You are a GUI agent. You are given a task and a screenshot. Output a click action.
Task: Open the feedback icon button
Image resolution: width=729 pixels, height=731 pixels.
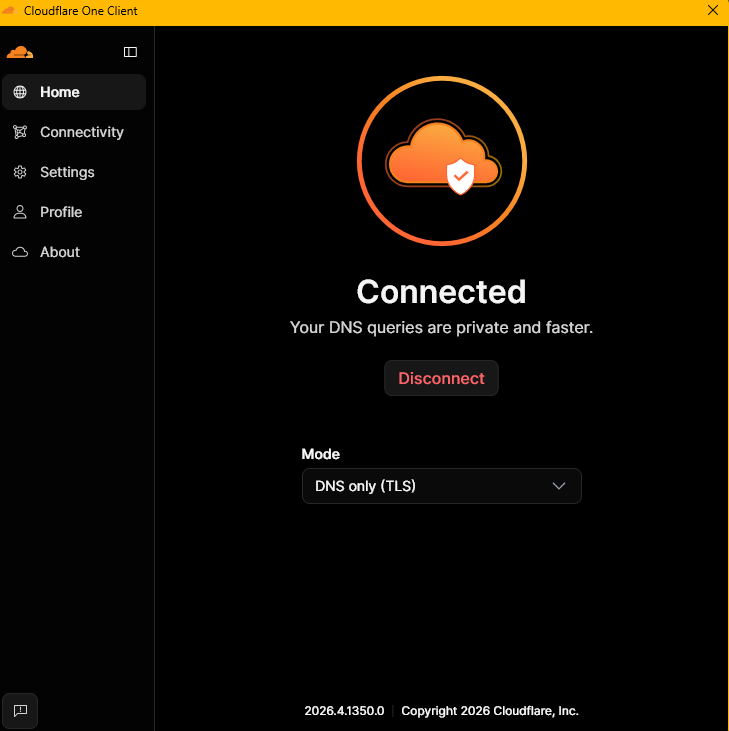[20, 710]
